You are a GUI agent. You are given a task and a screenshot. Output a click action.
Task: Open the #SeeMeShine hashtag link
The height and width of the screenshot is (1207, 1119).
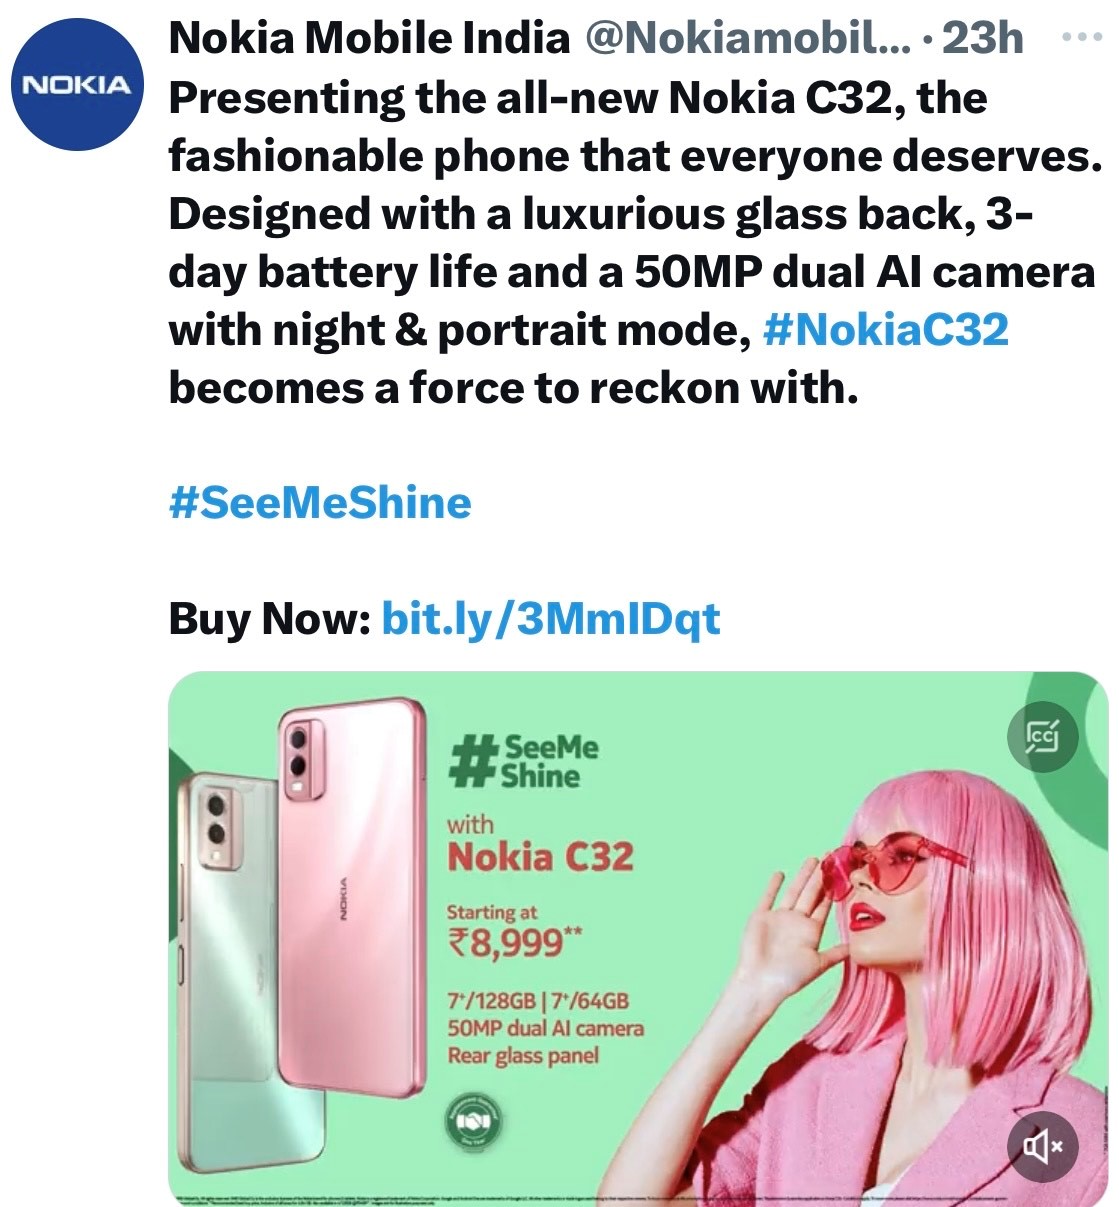point(320,502)
